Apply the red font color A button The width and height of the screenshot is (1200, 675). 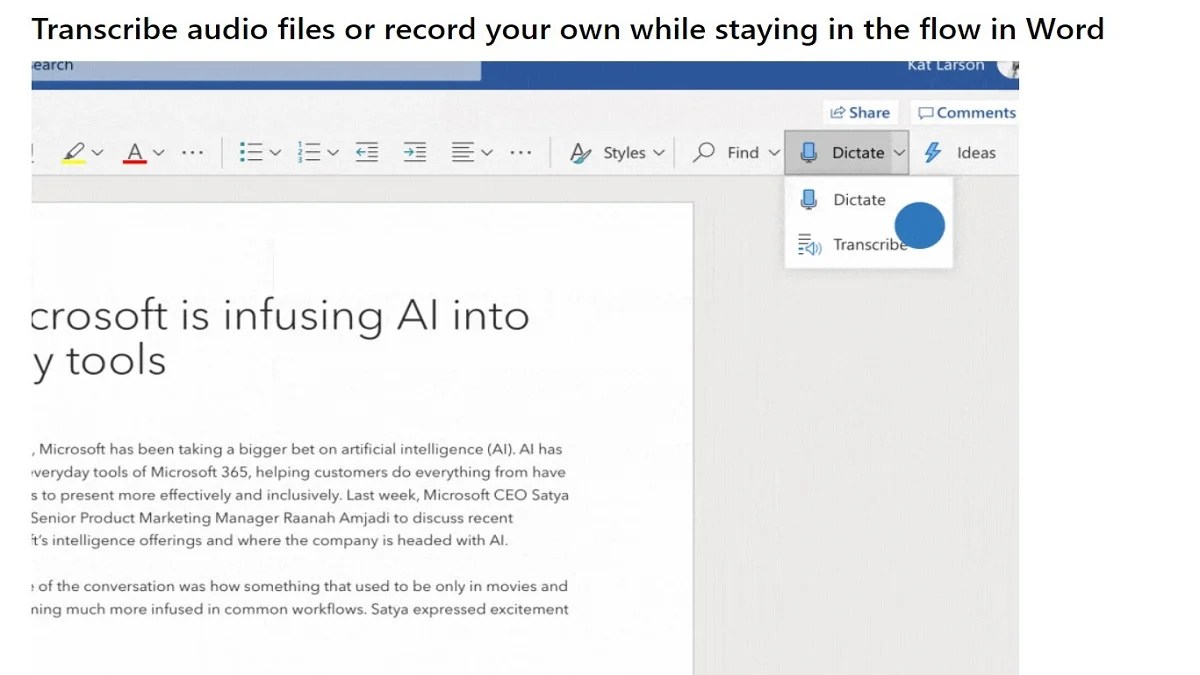coord(135,153)
